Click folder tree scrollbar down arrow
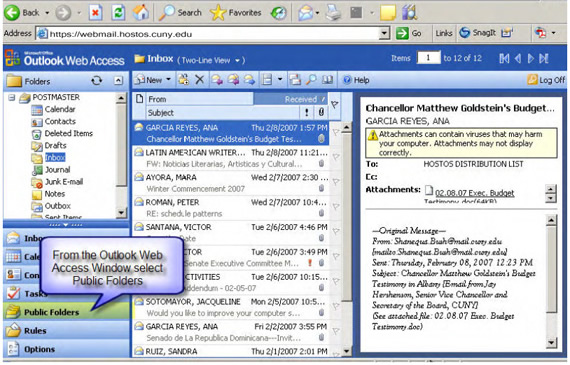Image resolution: width=570 pixels, height=365 pixels. (121, 212)
